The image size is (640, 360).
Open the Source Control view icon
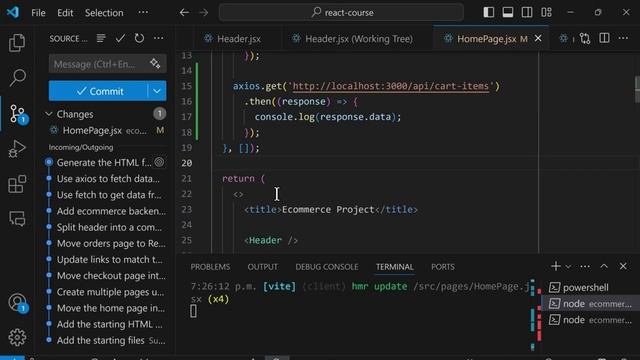pyautogui.click(x=18, y=113)
